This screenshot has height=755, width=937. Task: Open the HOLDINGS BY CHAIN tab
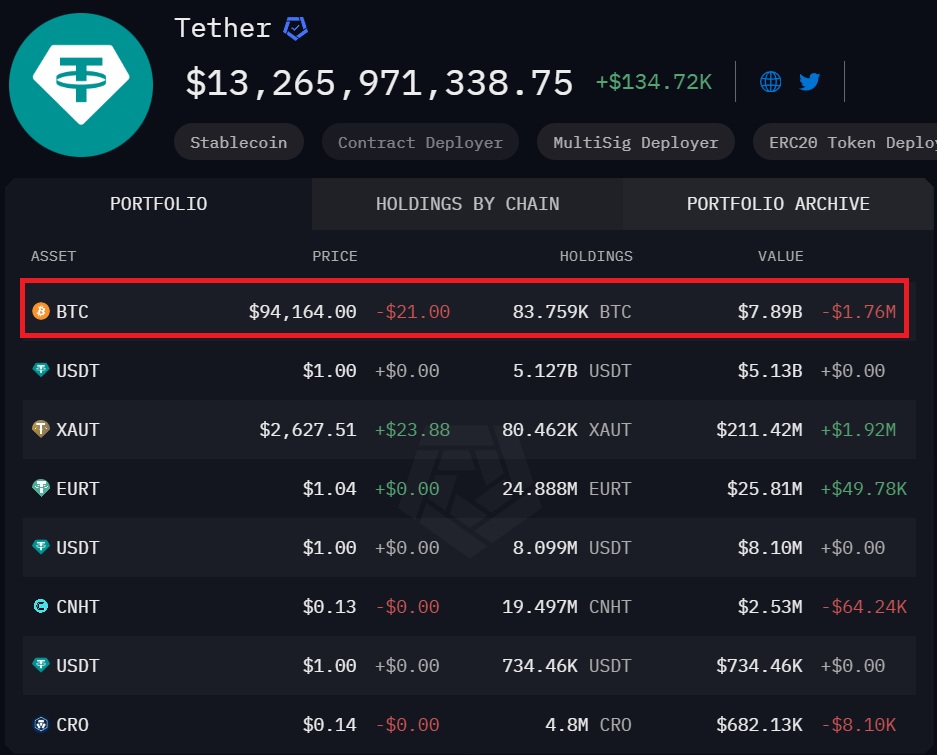(x=467, y=204)
